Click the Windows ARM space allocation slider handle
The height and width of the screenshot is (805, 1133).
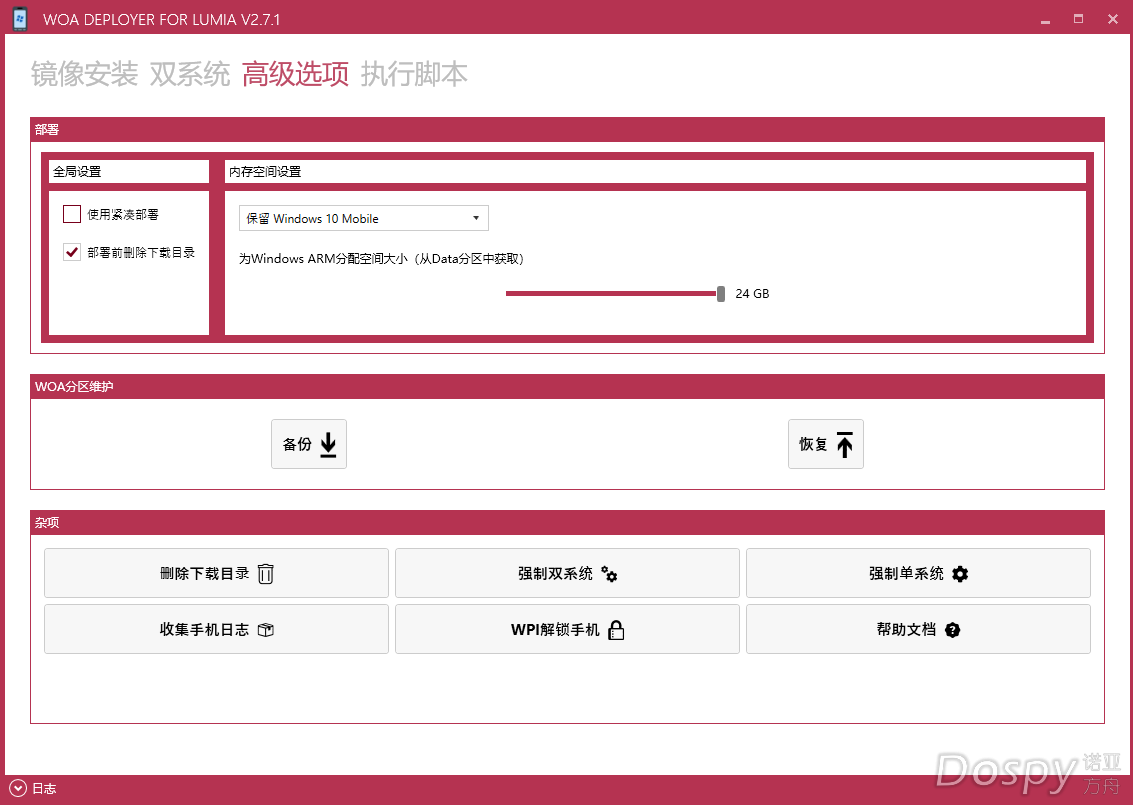[x=721, y=293]
